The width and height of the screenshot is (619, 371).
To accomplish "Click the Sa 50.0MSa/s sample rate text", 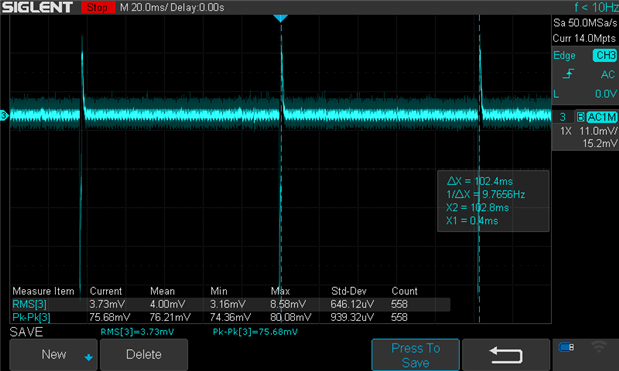I will click(x=585, y=23).
